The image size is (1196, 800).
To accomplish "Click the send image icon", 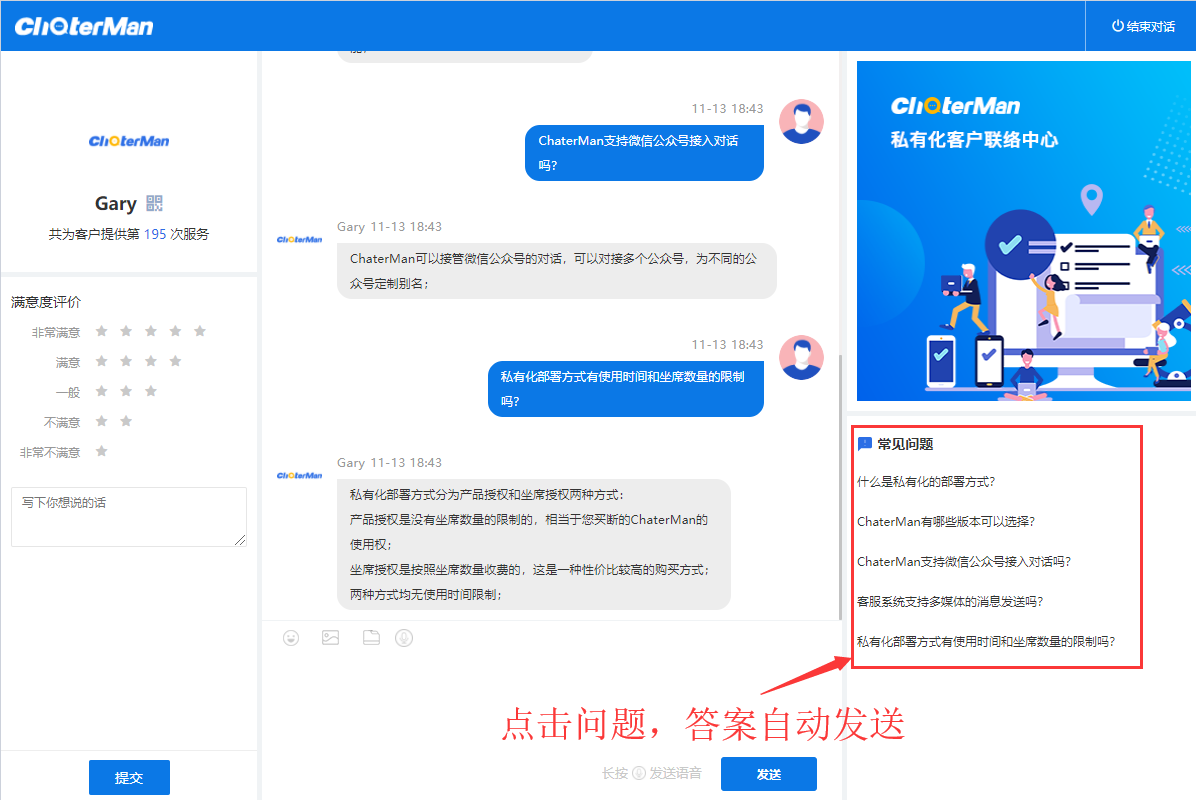I will [x=330, y=638].
